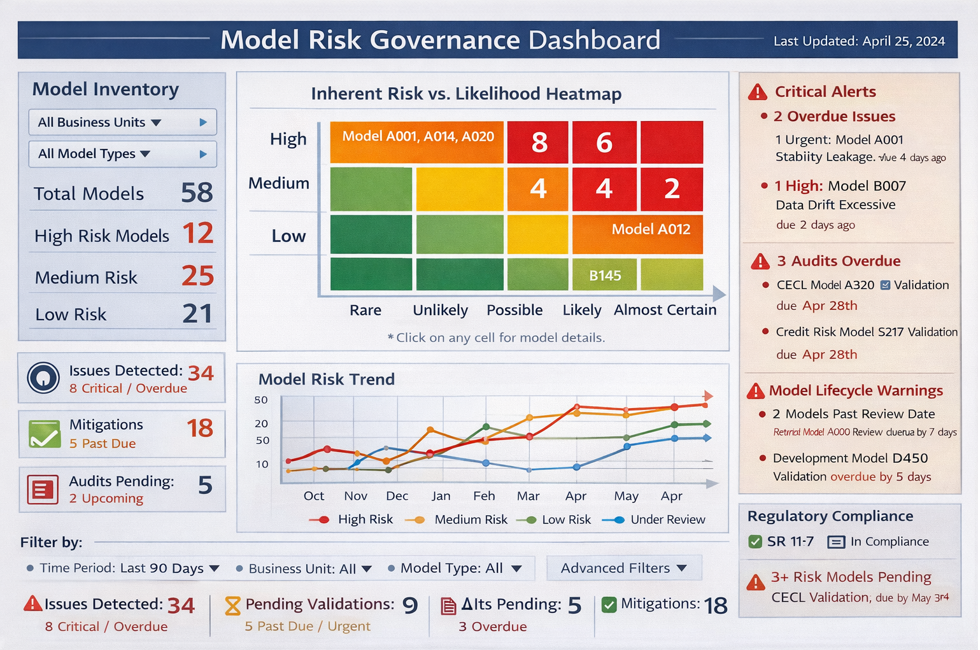Click the 3+ Risk Models Pending warning icon
The image size is (980, 650).
[x=756, y=582]
